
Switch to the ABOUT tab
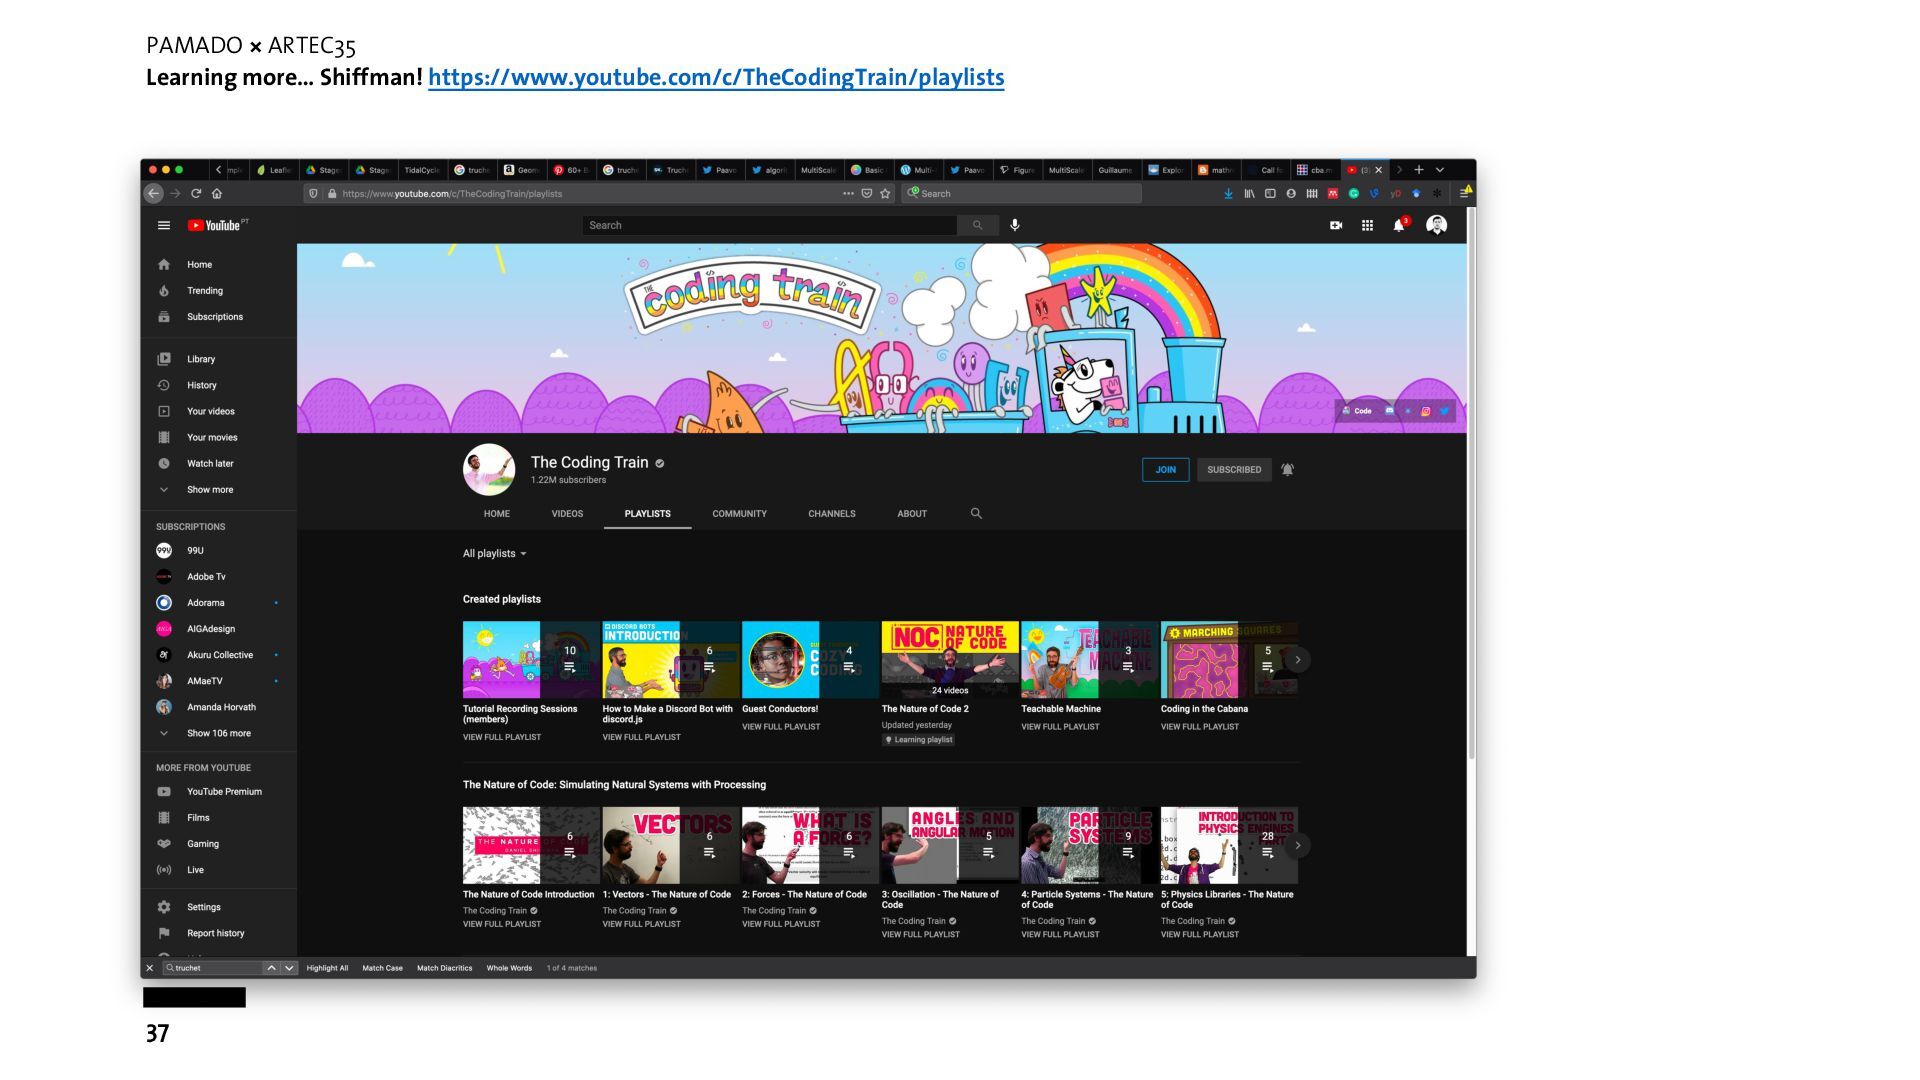[912, 514]
